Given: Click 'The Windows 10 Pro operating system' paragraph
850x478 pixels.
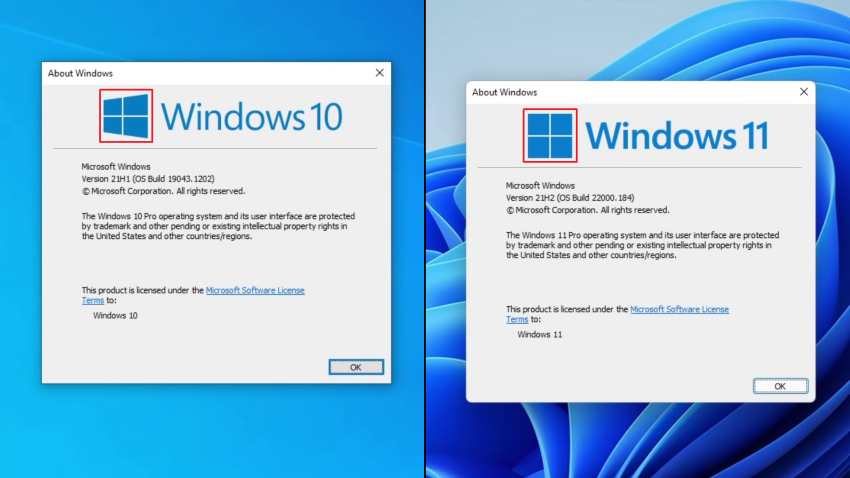Looking at the screenshot, I should [x=218, y=226].
